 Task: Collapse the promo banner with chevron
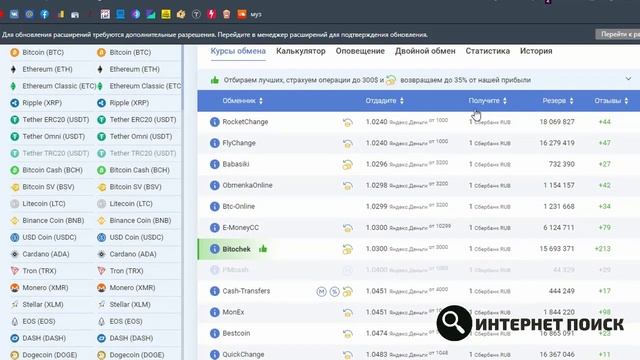pos(628,79)
